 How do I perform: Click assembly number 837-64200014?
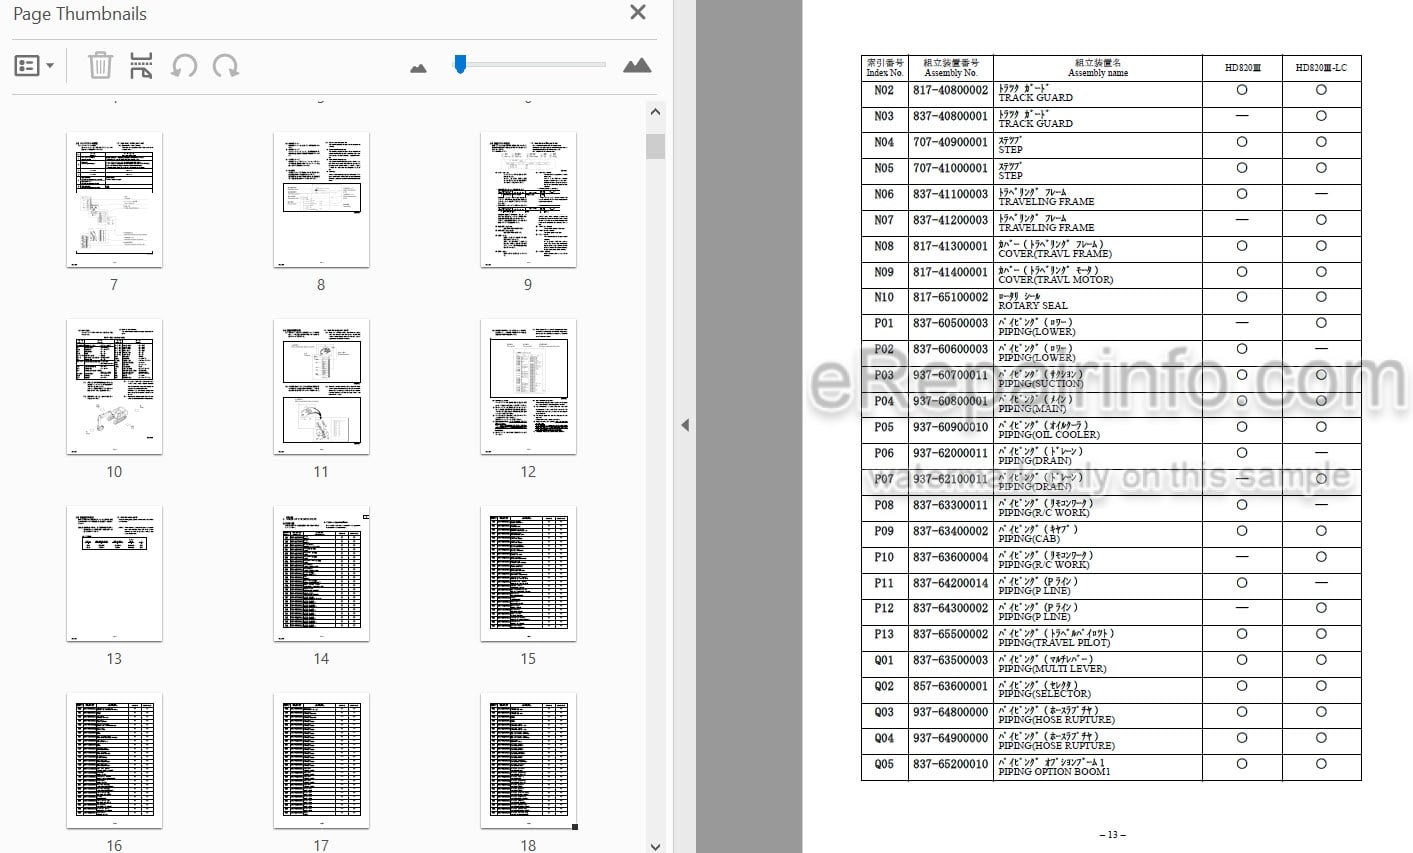(x=950, y=583)
